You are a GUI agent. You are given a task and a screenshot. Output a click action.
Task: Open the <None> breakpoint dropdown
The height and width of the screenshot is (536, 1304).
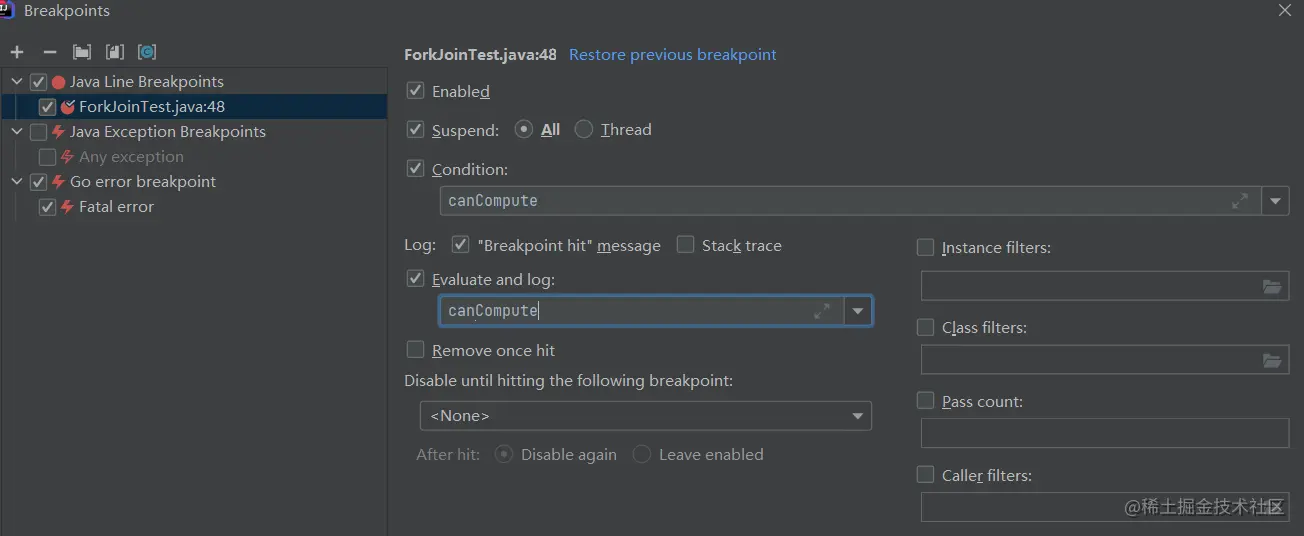[645, 416]
